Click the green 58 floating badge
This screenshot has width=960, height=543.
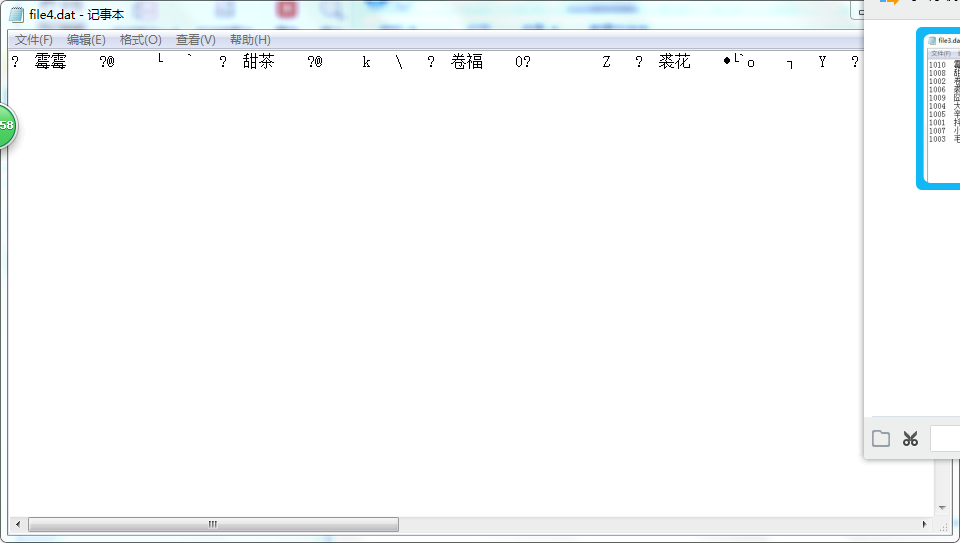click(7, 125)
